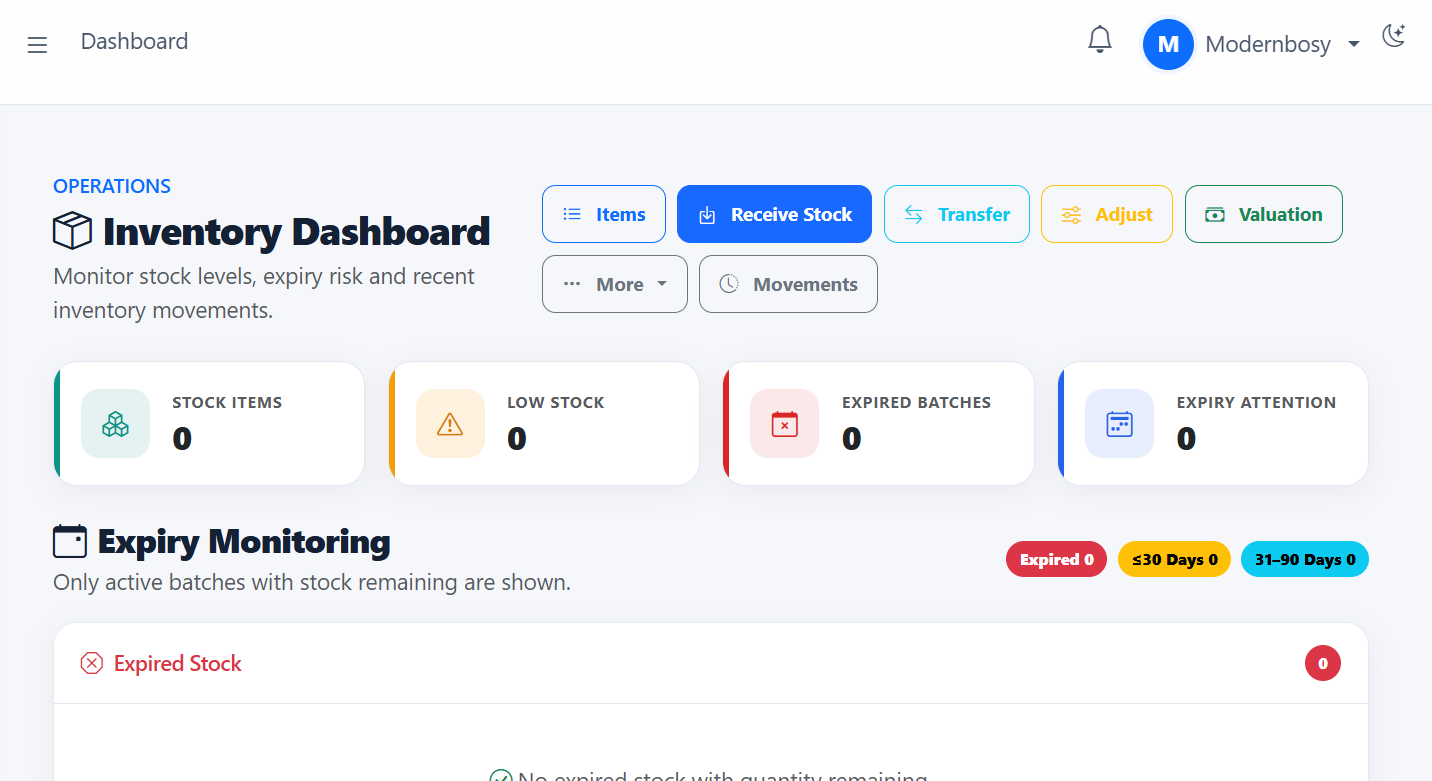Open the notifications bell
Screen dimensions: 1432x781
(x=1100, y=40)
